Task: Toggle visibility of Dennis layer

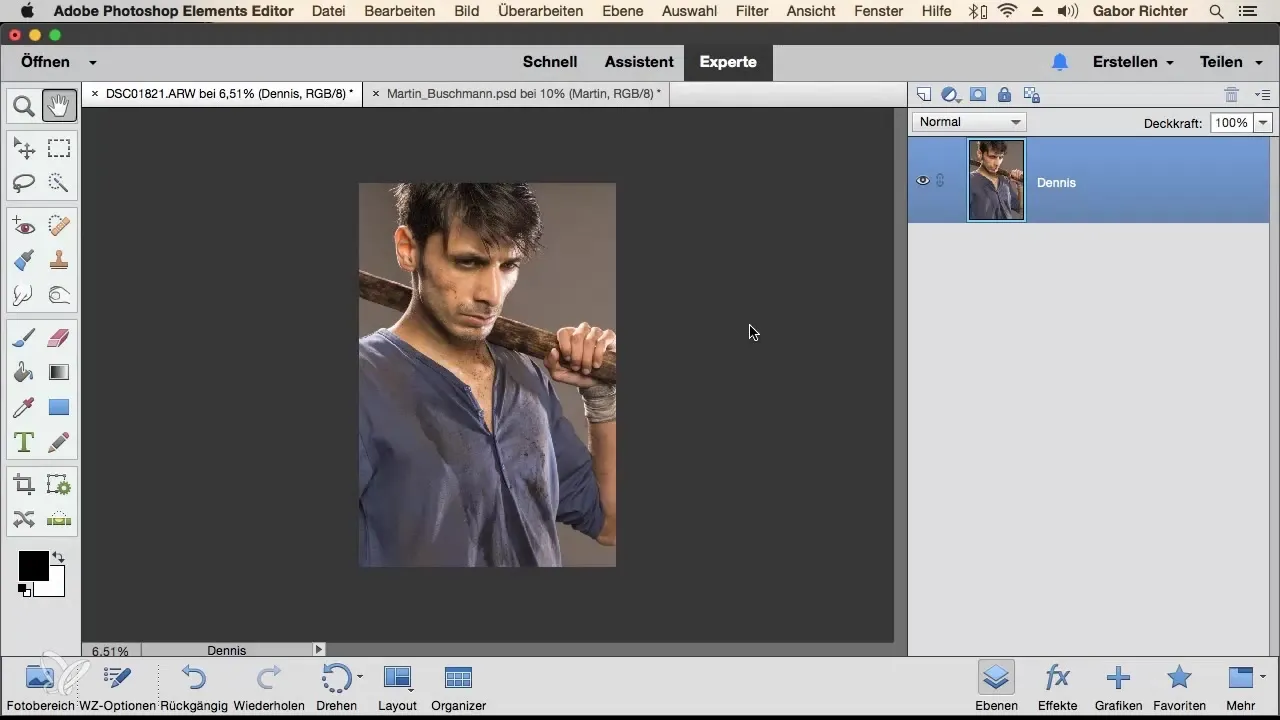Action: pos(923,181)
